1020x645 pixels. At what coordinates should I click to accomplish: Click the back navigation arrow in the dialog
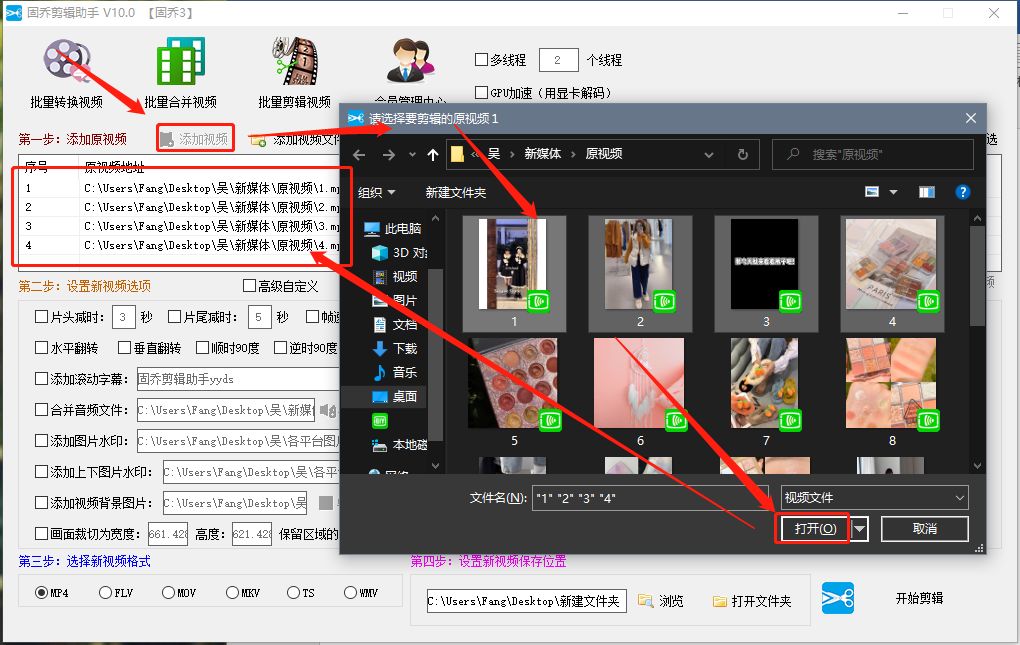359,154
